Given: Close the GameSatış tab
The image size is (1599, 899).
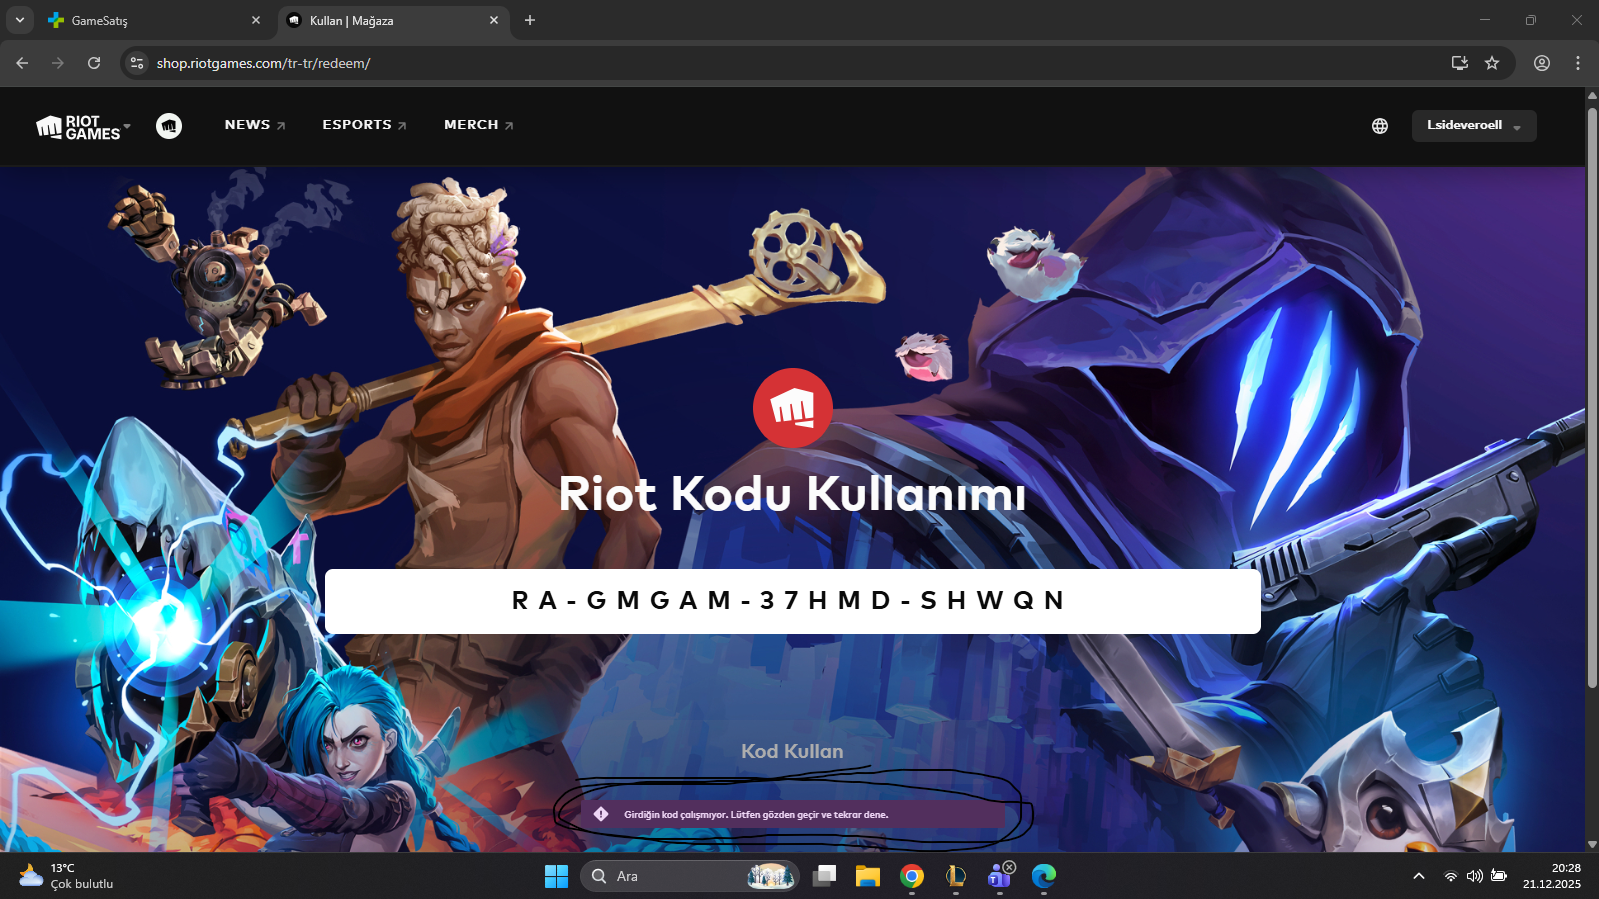Looking at the screenshot, I should tap(256, 20).
